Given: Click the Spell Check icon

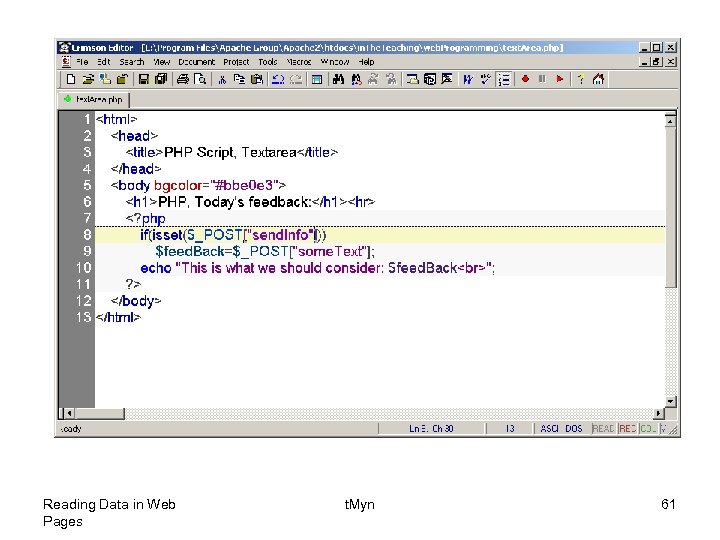Looking at the screenshot, I should tap(485, 79).
